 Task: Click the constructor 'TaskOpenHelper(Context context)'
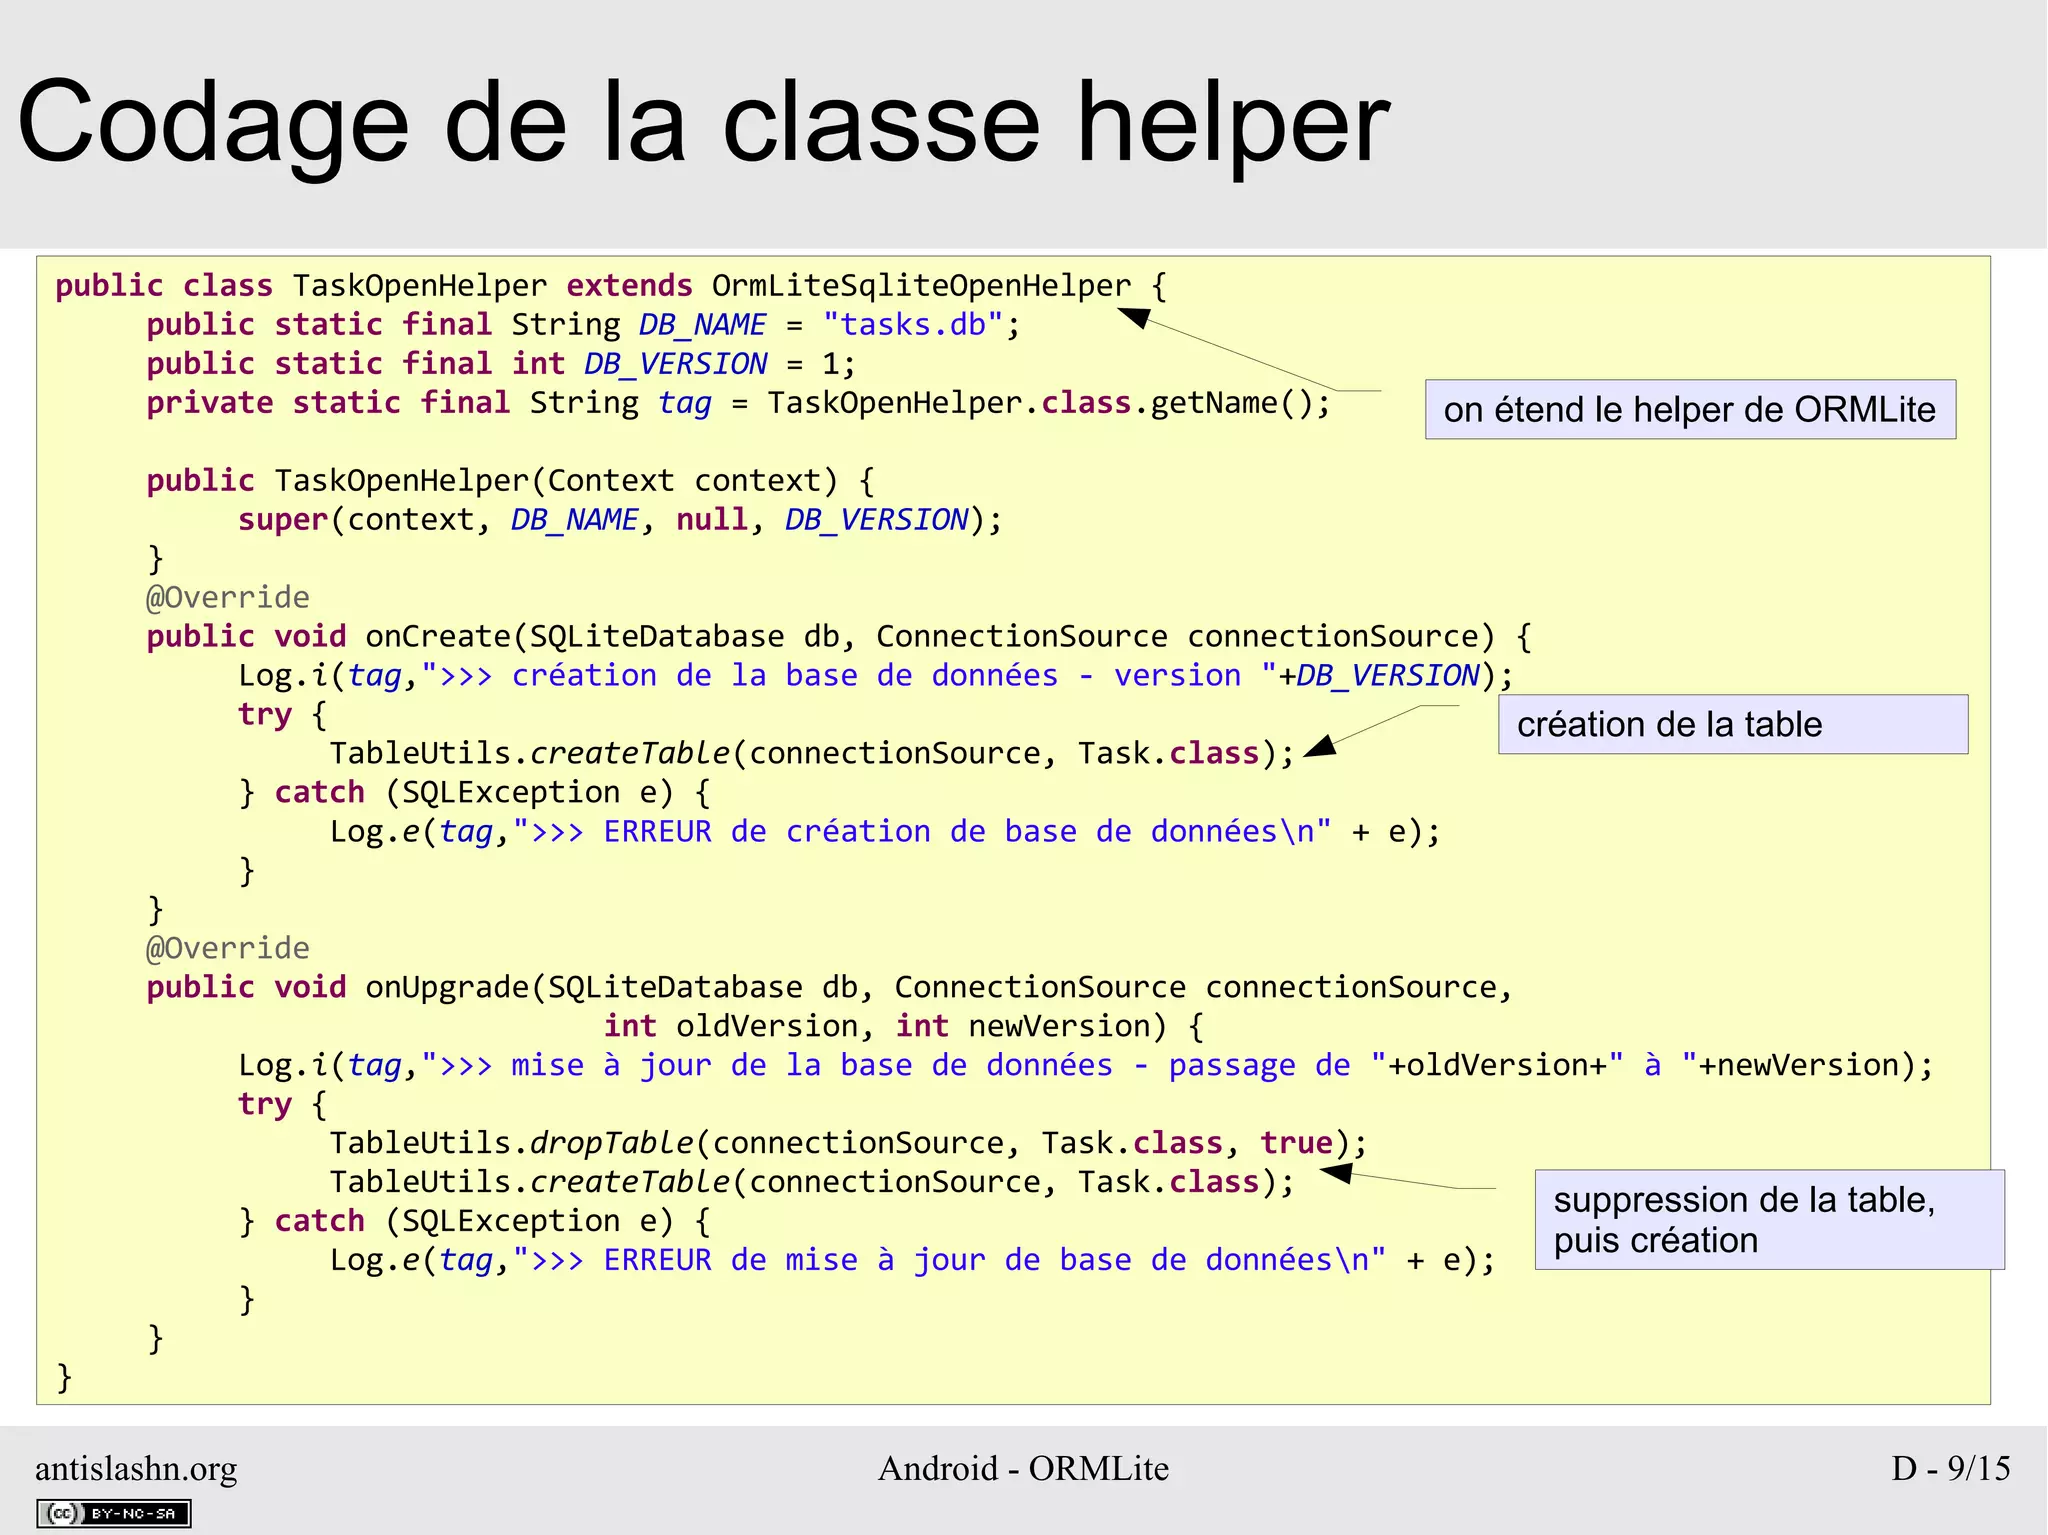point(556,481)
